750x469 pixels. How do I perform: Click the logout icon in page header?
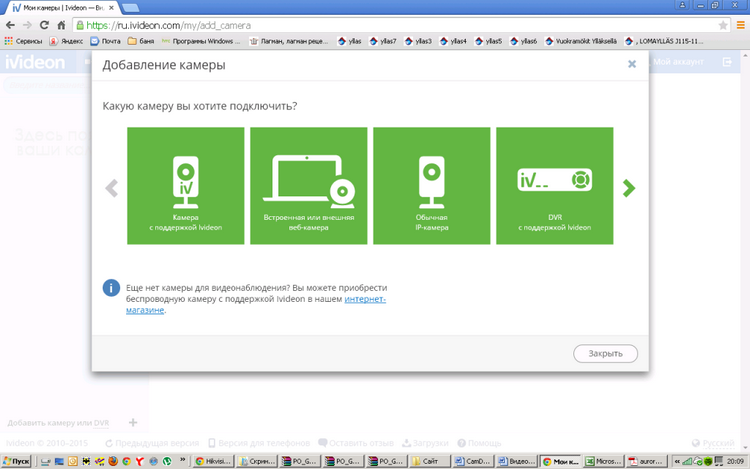(727, 62)
